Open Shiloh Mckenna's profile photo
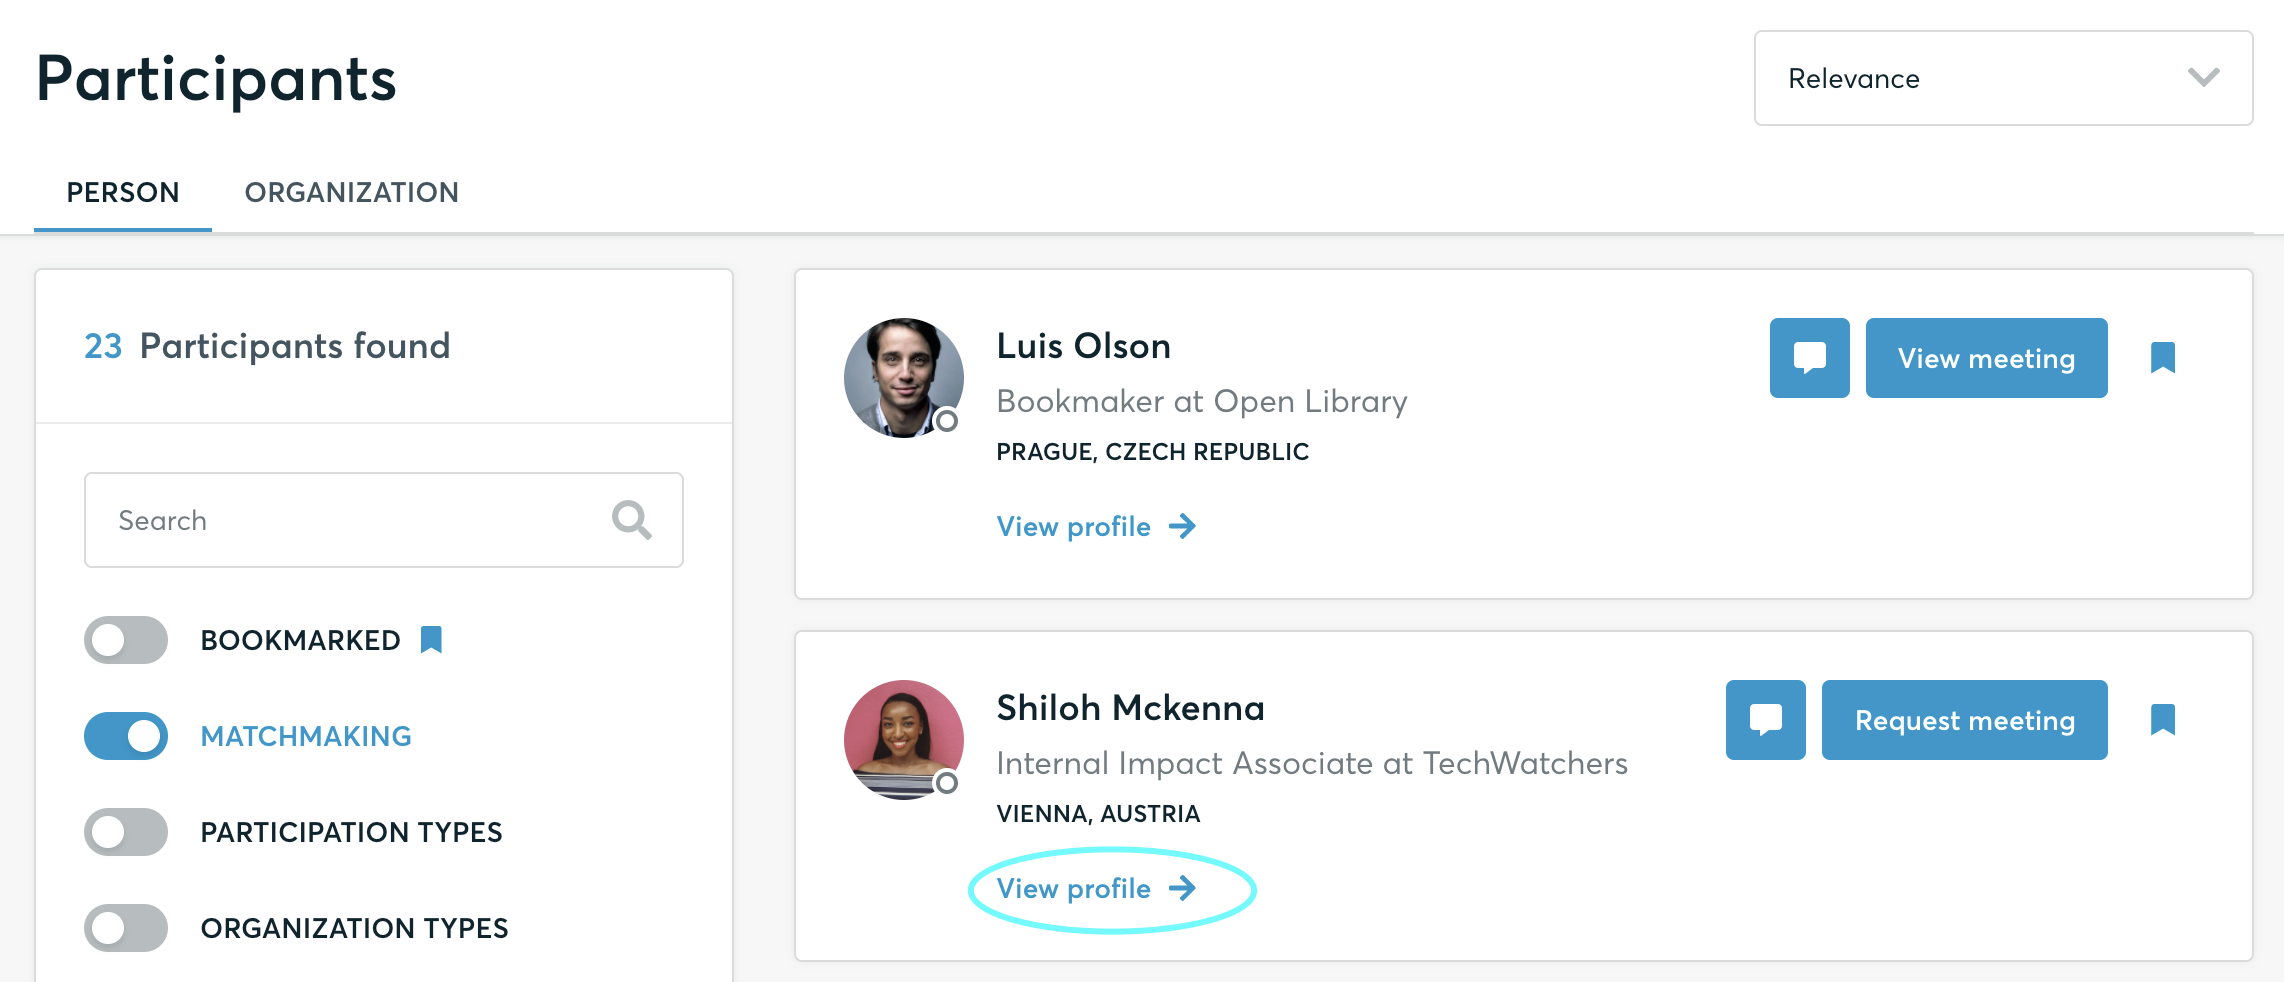Image resolution: width=2284 pixels, height=982 pixels. point(904,740)
